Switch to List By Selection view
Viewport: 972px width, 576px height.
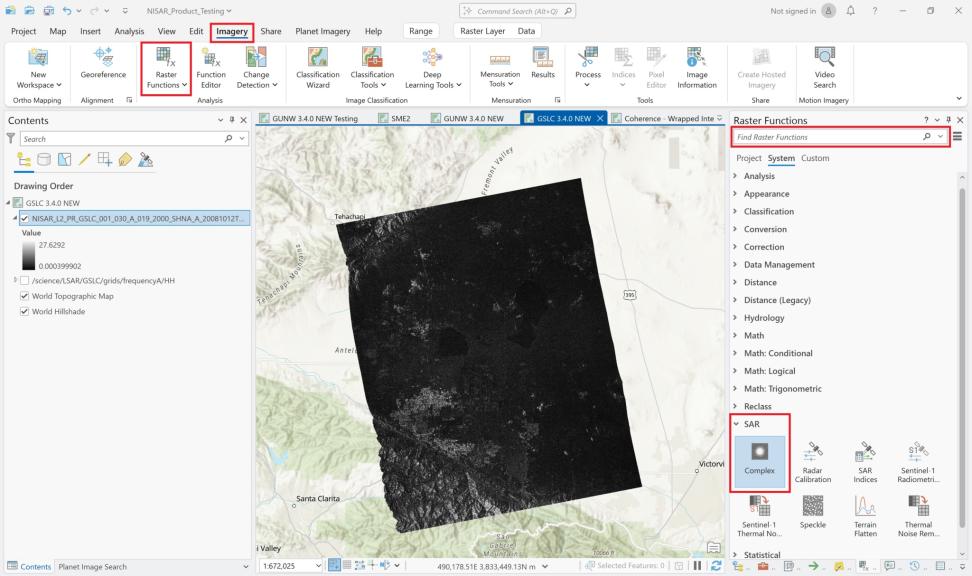[x=64, y=160]
